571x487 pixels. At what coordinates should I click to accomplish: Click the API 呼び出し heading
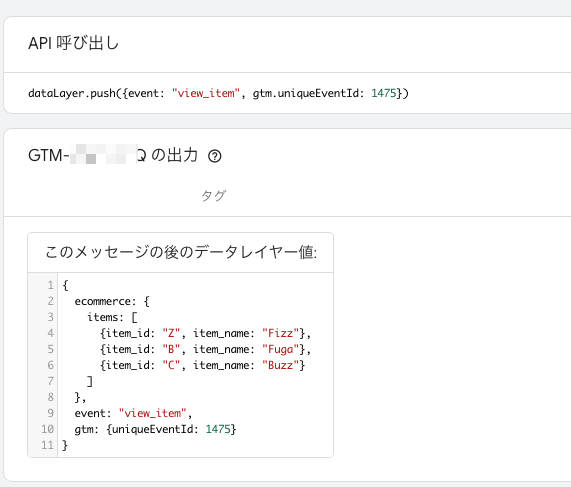[74, 43]
